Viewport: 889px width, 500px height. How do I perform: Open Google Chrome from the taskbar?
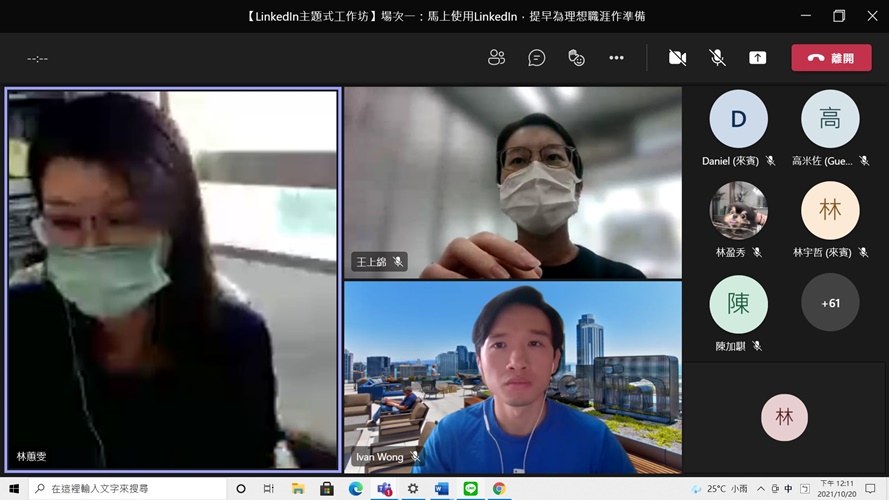coord(499,489)
